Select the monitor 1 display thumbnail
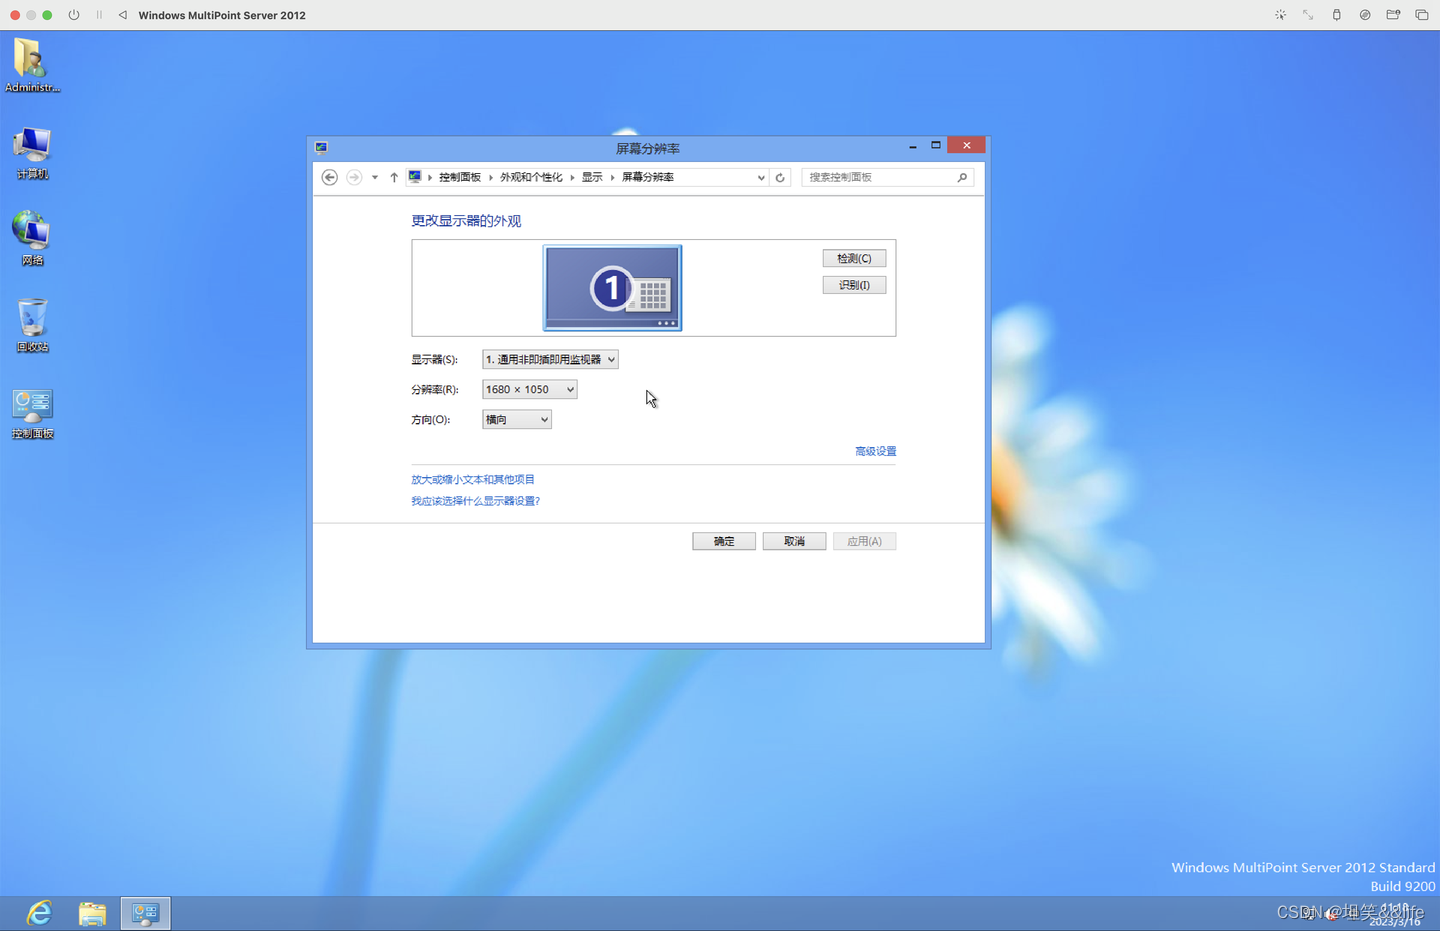Screen dimensions: 1440x931 (612, 288)
